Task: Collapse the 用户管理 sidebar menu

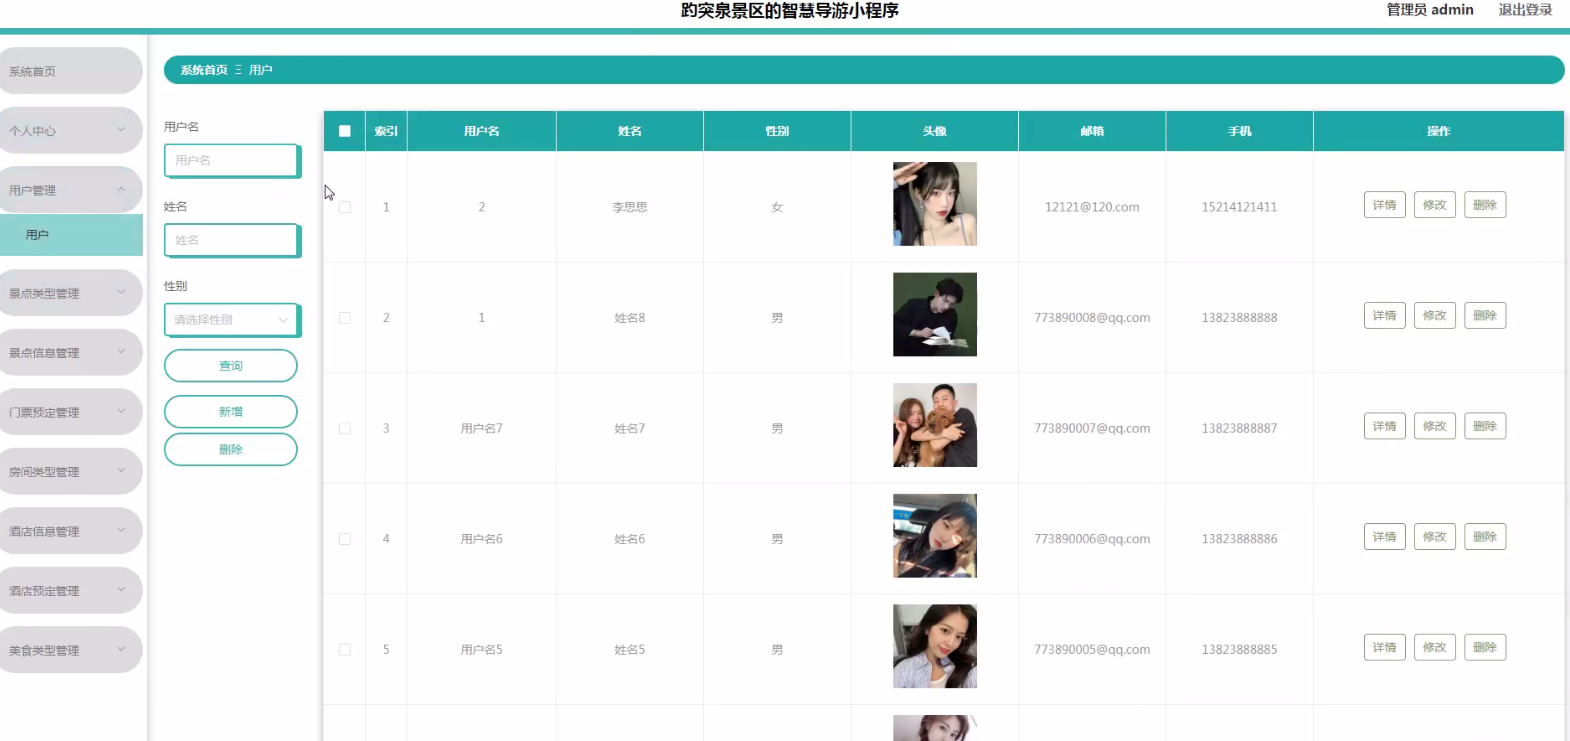Action: 70,190
